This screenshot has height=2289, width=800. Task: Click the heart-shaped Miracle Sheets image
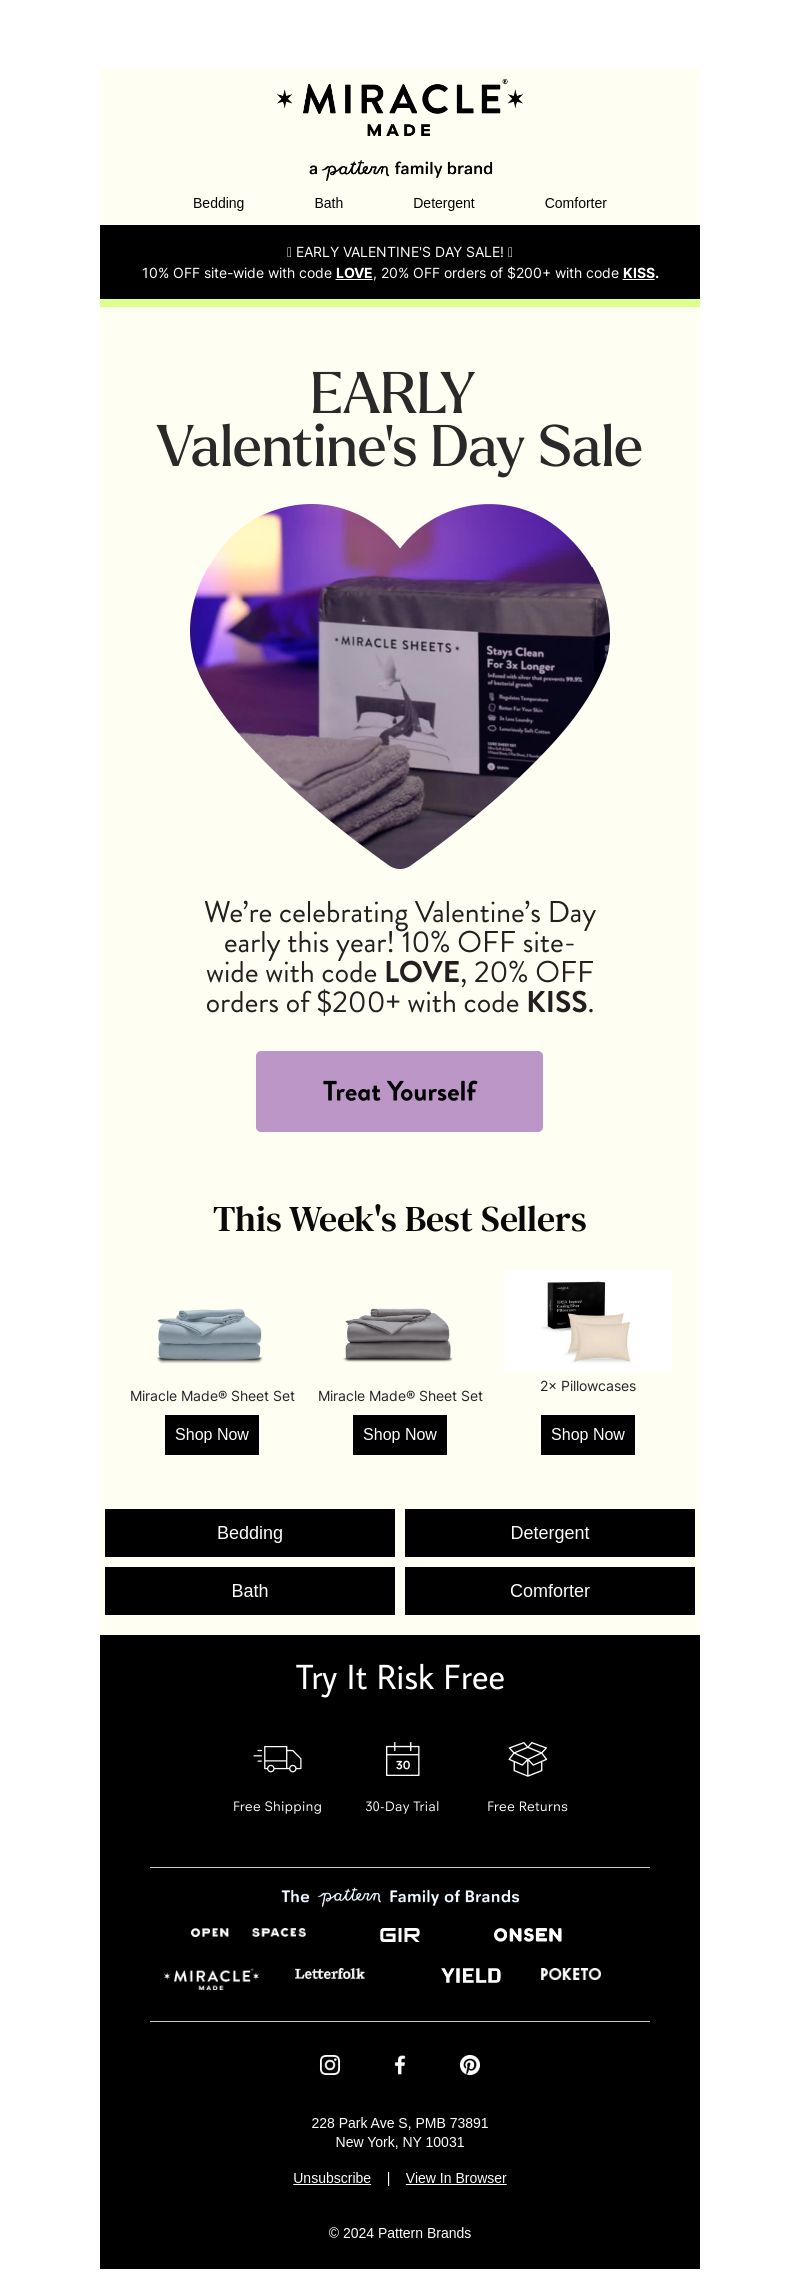[x=400, y=686]
